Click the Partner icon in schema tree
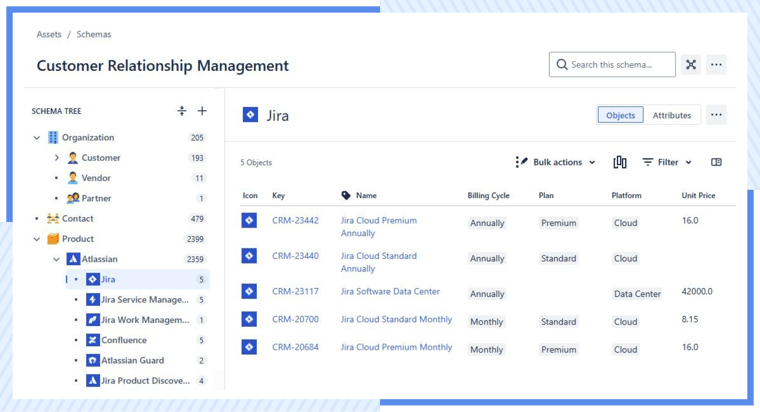 (x=73, y=198)
